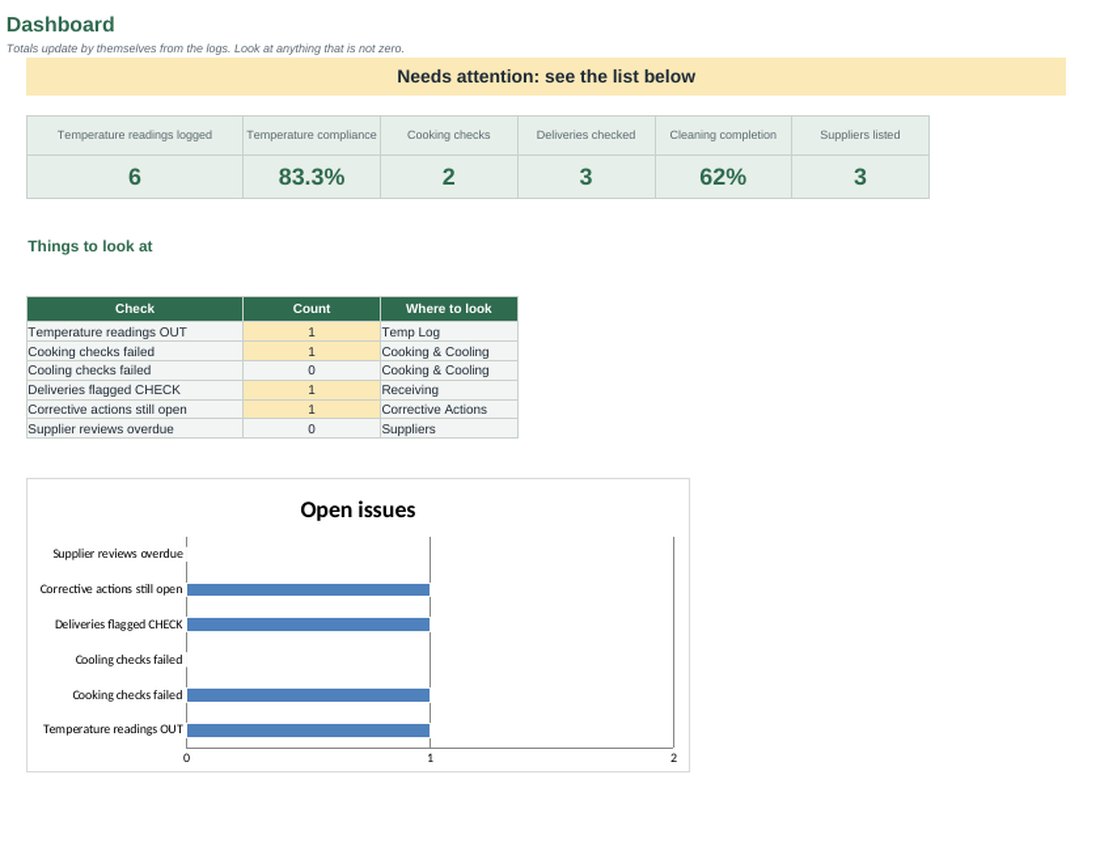Select the 'Cooking checks failed' chart bar

[x=308, y=695]
